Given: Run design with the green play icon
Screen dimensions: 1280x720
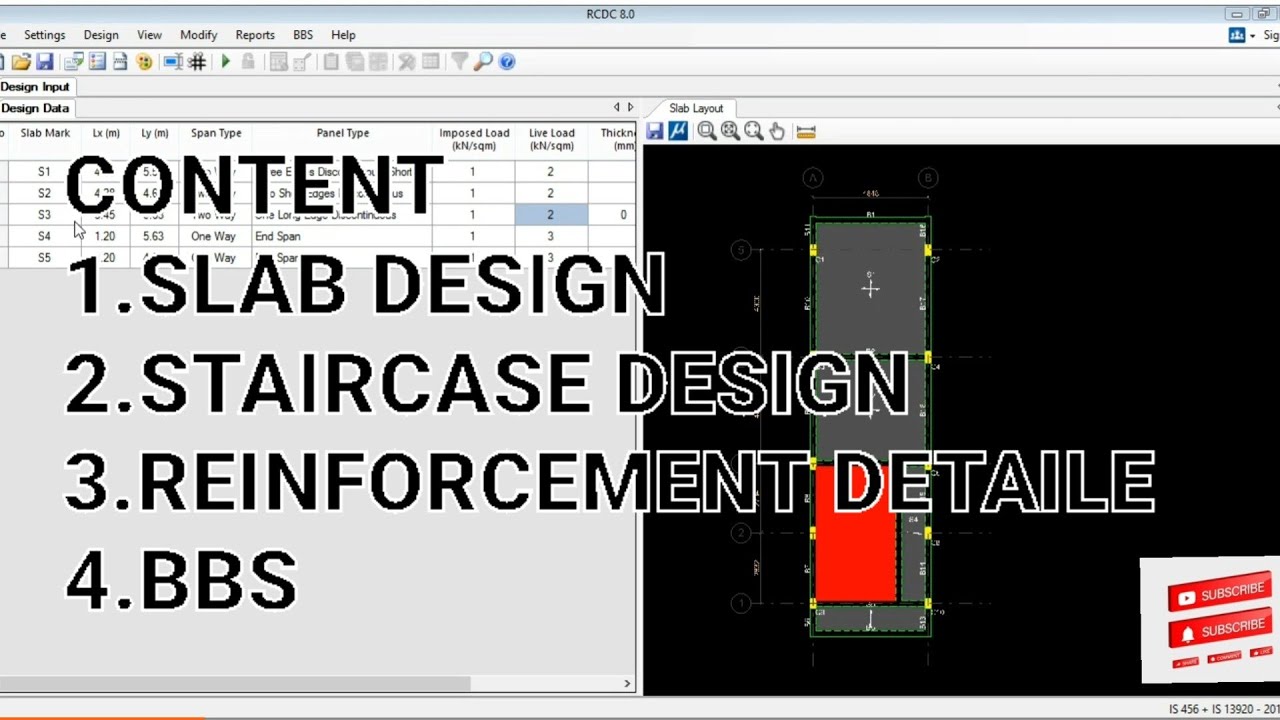Looking at the screenshot, I should [226, 62].
